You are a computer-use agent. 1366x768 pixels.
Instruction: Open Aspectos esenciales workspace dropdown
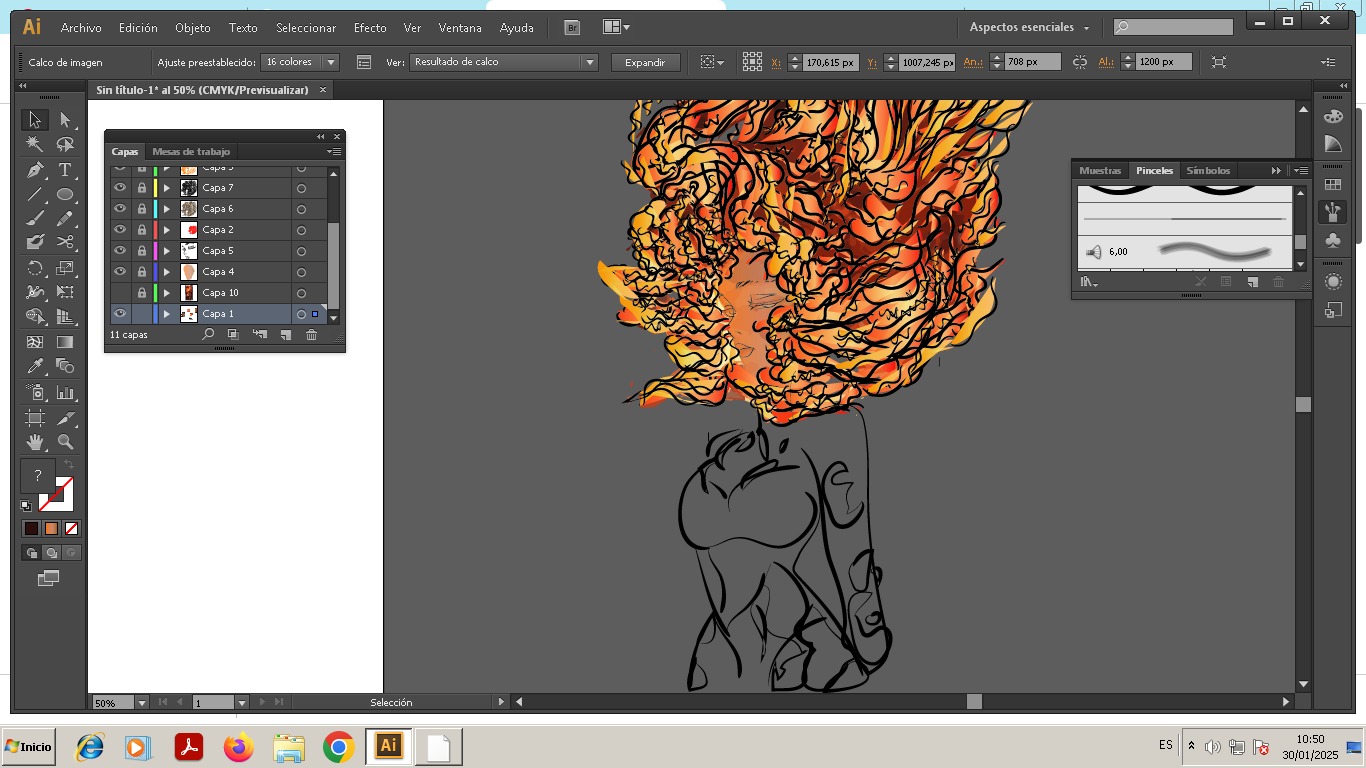tap(1029, 28)
